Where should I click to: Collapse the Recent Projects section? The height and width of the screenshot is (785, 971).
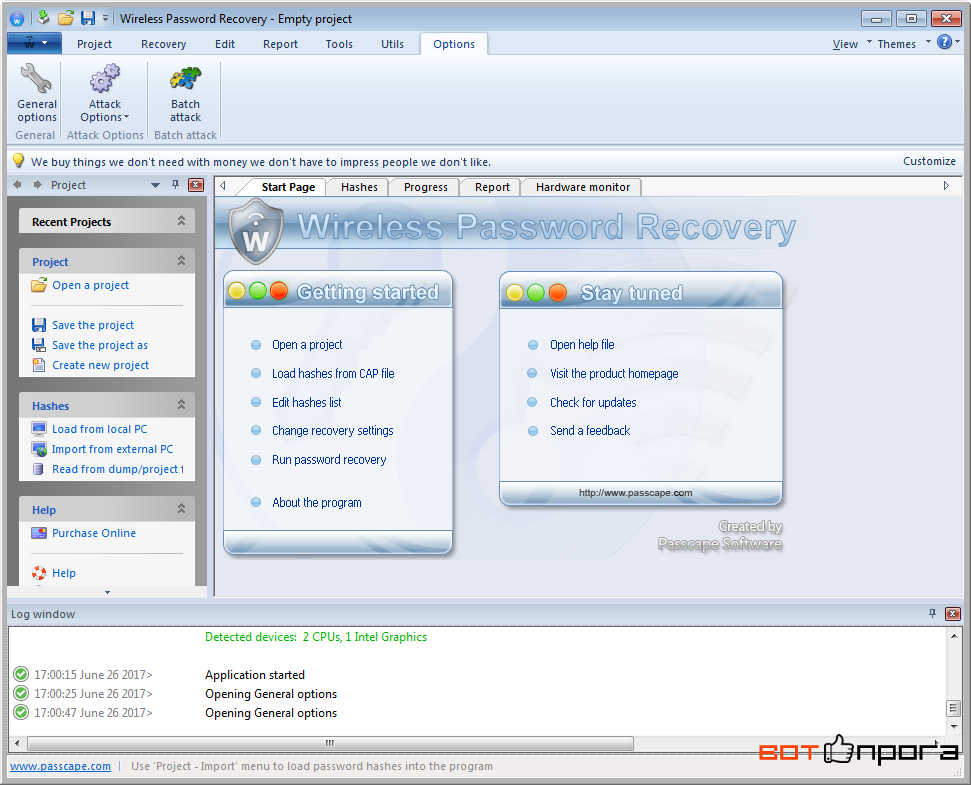click(x=181, y=220)
